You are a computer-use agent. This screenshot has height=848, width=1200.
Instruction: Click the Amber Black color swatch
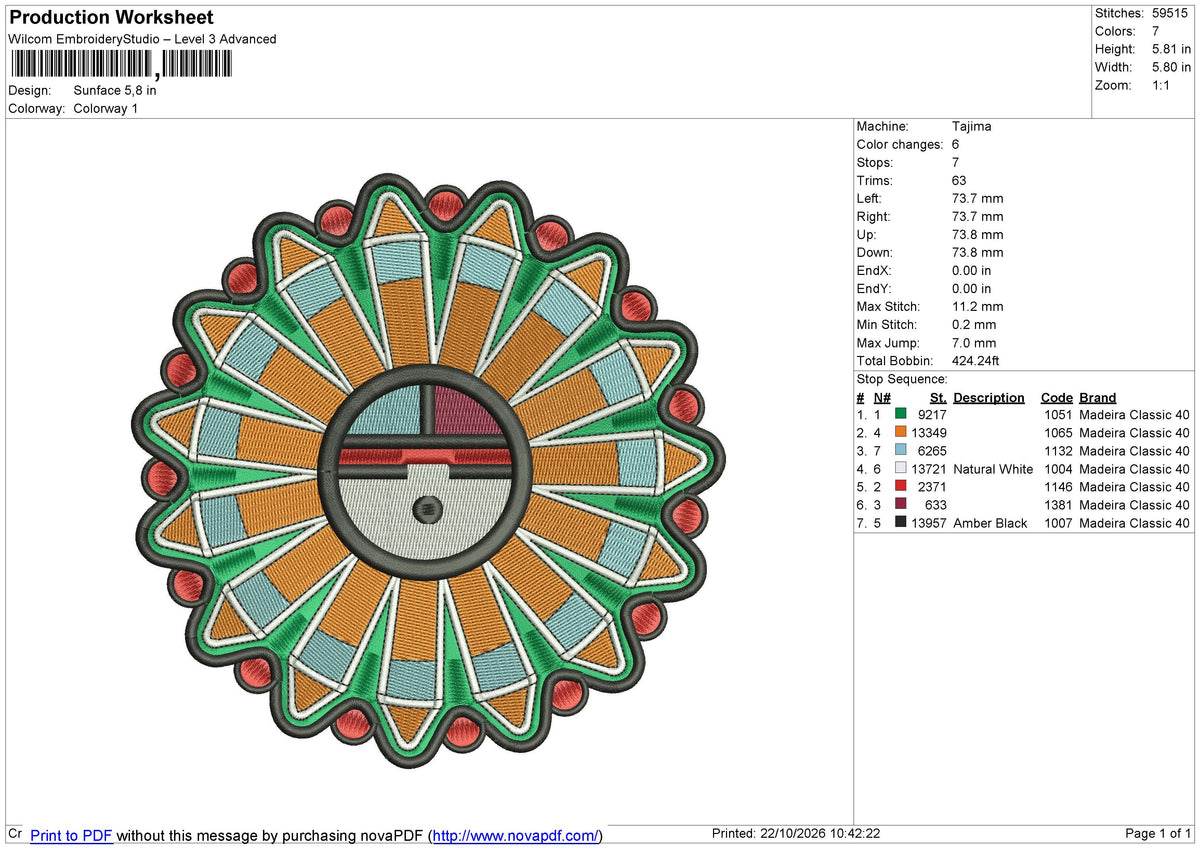[901, 523]
